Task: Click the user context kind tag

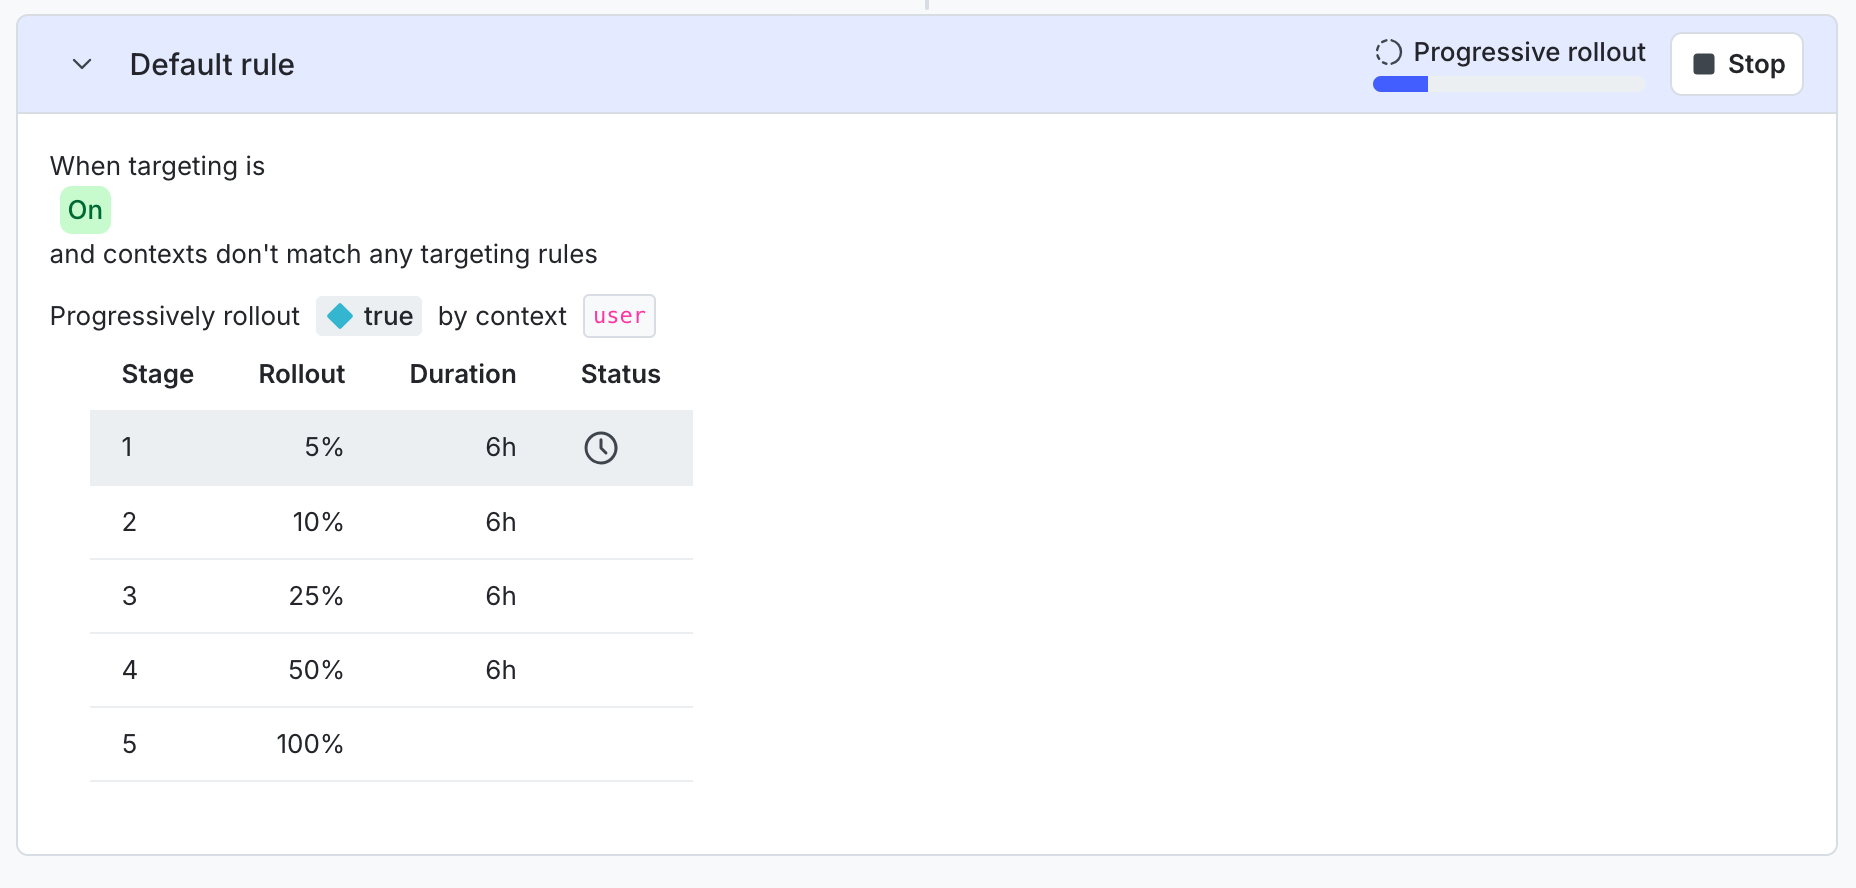Action: coord(619,316)
